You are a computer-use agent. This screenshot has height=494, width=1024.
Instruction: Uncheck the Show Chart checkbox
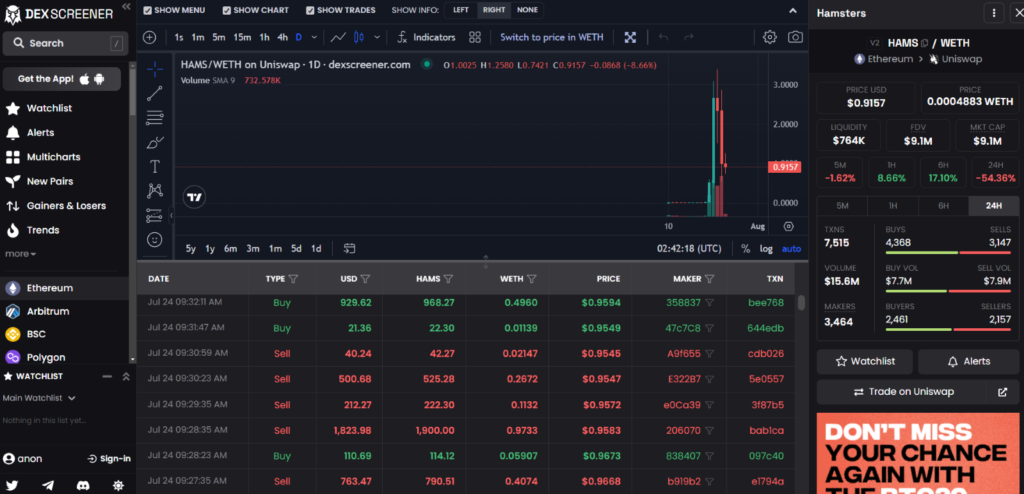click(226, 10)
